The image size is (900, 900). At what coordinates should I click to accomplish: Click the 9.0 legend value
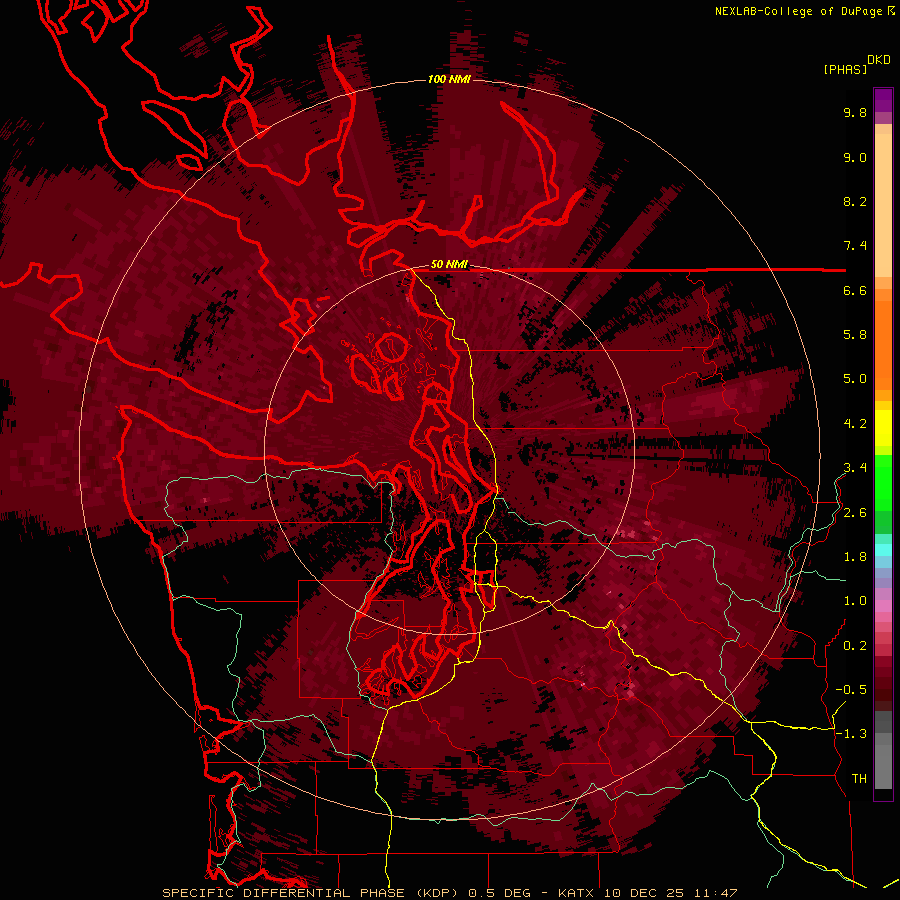click(855, 157)
